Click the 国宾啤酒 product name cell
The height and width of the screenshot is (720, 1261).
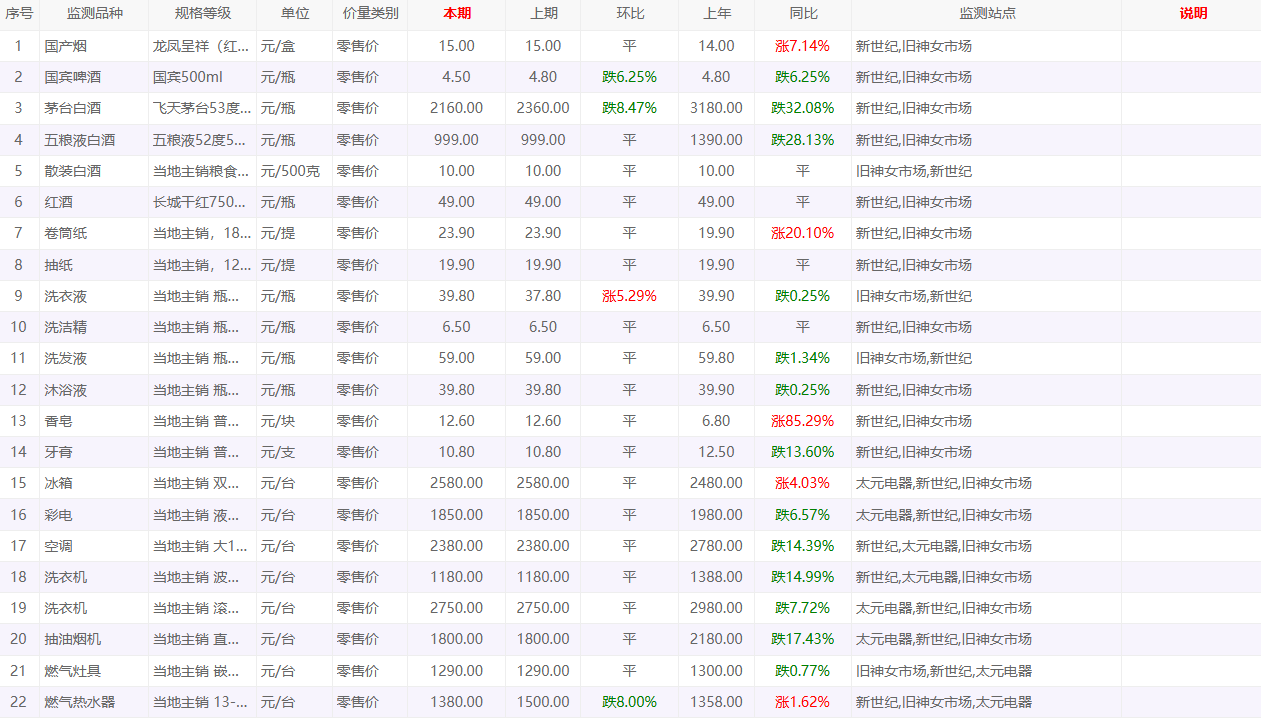pyautogui.click(x=73, y=77)
